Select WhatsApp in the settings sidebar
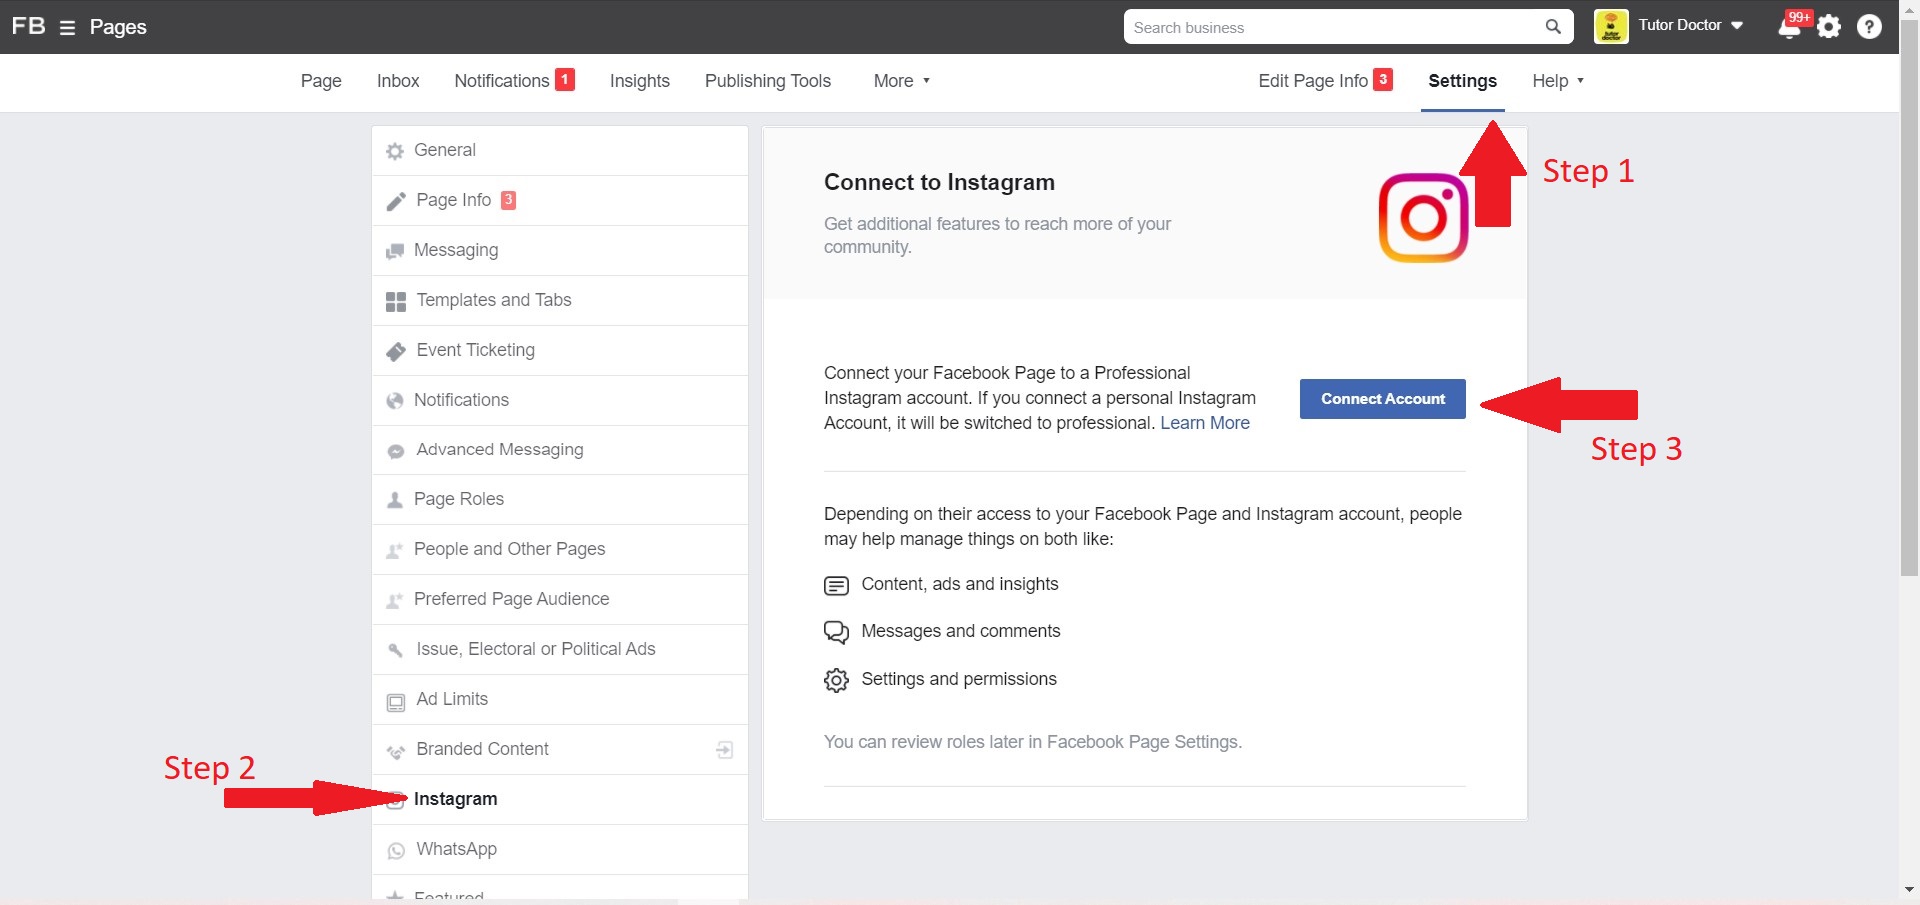 click(560, 850)
